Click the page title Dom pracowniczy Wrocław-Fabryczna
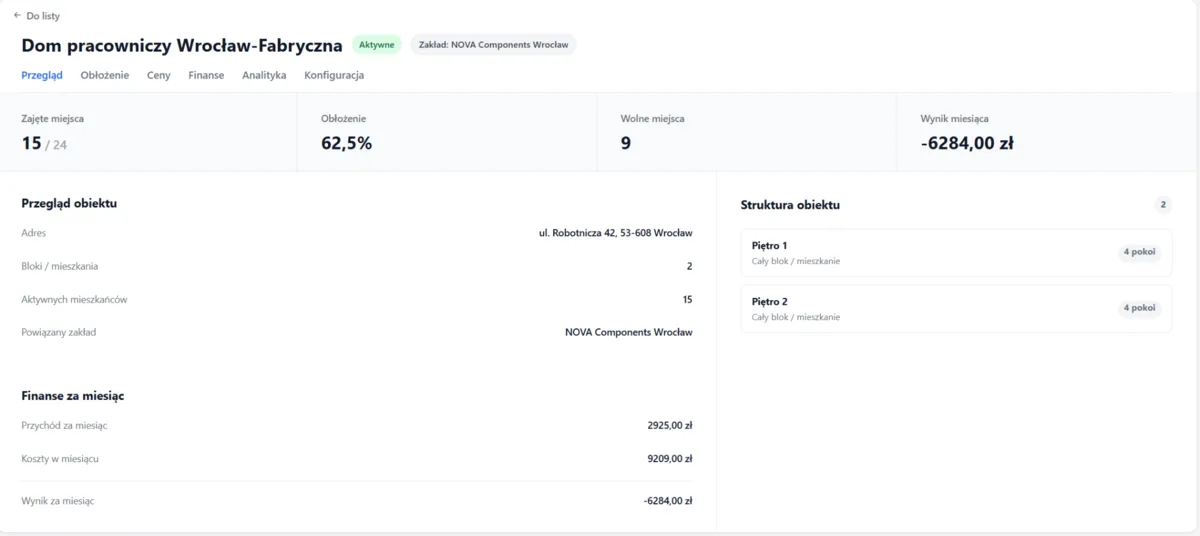The height and width of the screenshot is (536, 1200). click(182, 45)
